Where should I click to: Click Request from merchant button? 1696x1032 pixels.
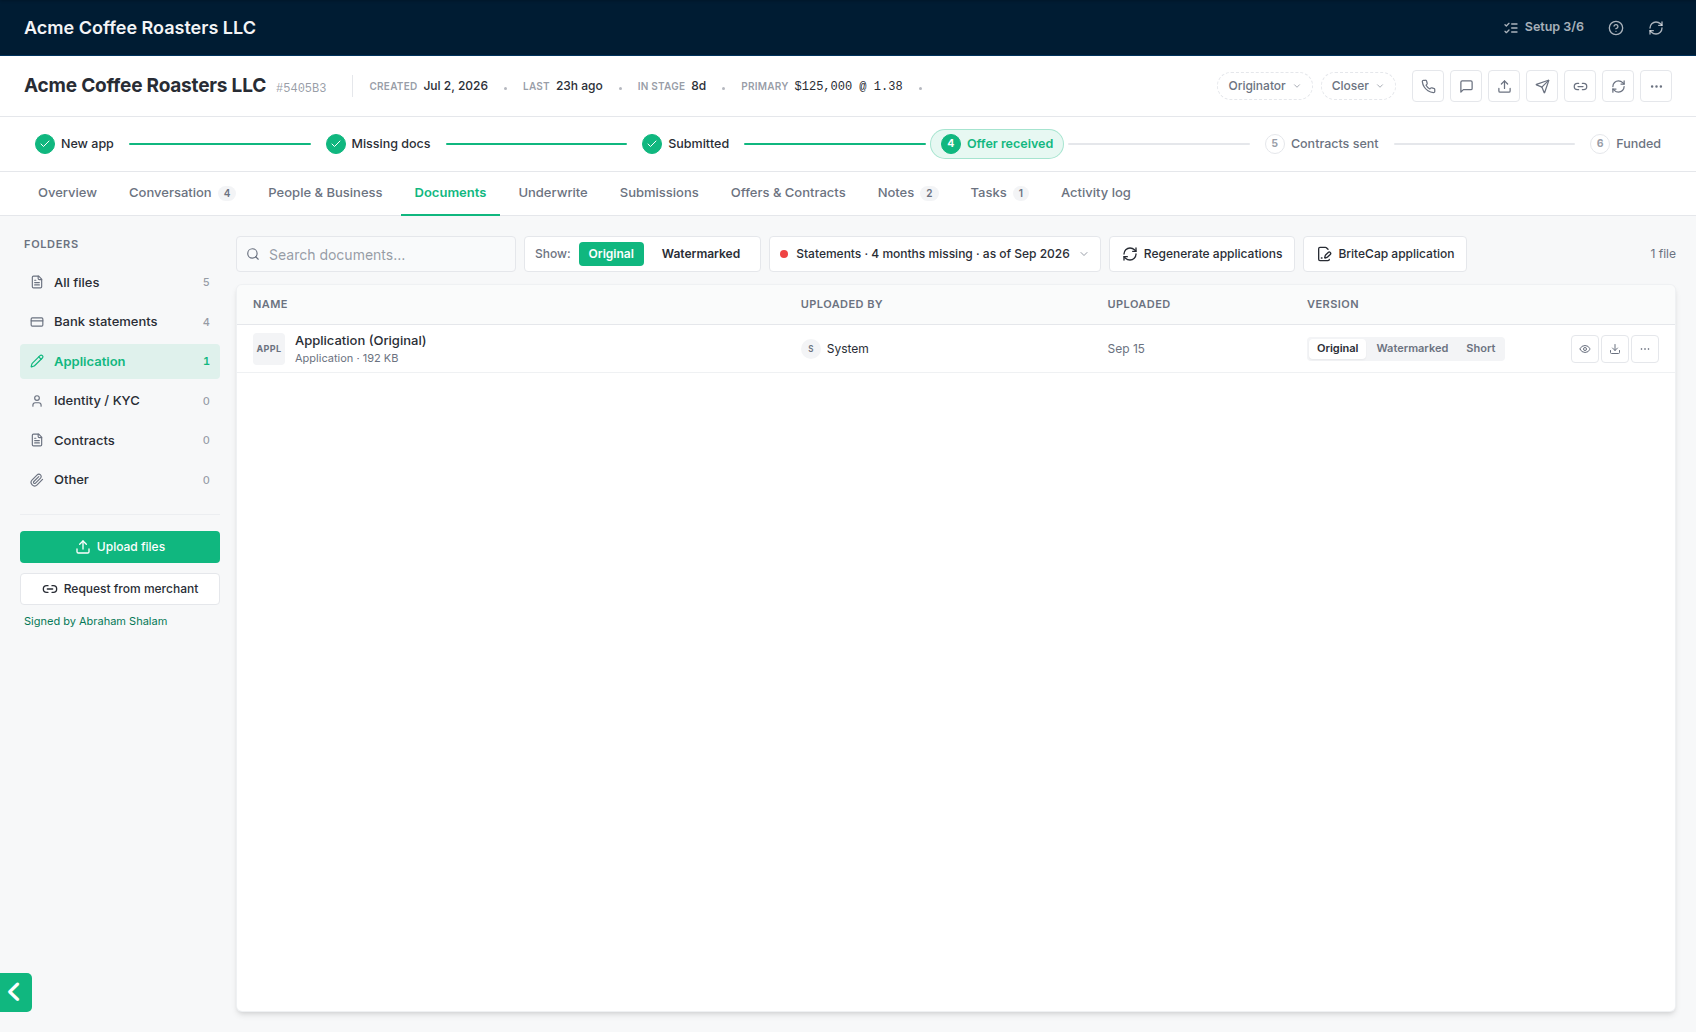click(120, 589)
